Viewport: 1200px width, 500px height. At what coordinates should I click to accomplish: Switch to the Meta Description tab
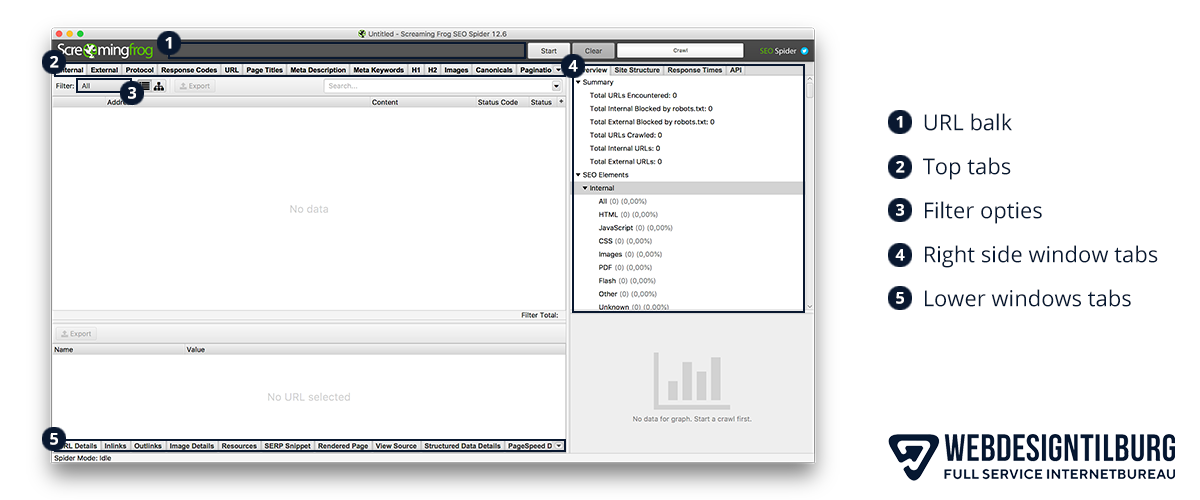click(318, 70)
